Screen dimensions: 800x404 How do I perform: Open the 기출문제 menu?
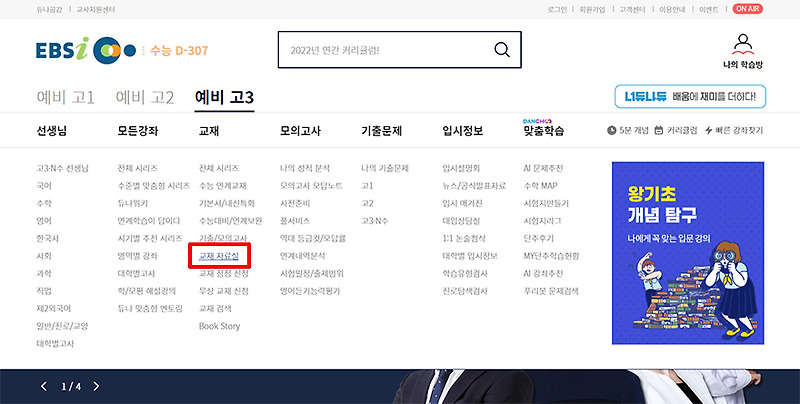[381, 131]
